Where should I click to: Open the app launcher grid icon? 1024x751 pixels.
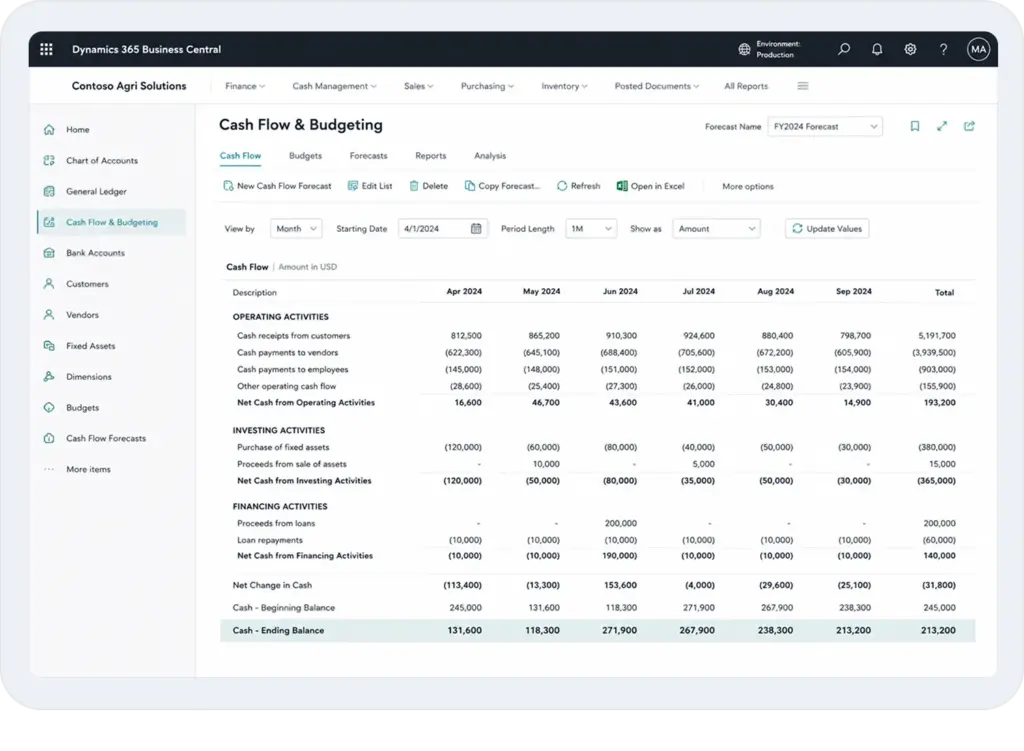coord(46,49)
